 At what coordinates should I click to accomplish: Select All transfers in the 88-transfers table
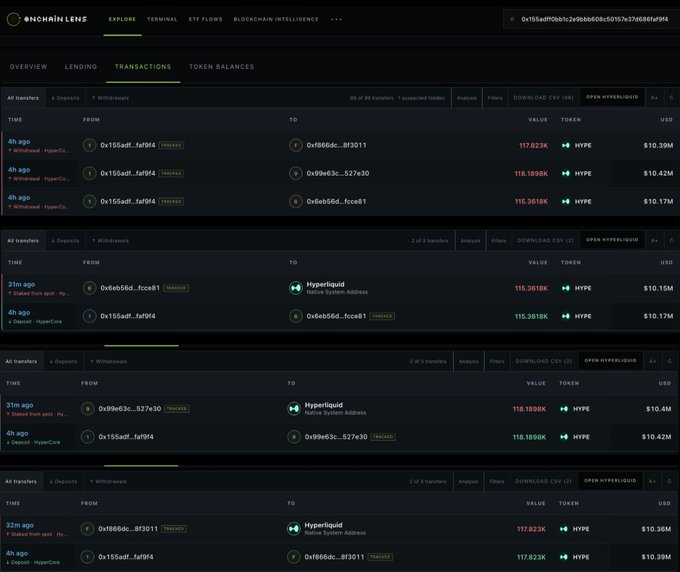(23, 98)
